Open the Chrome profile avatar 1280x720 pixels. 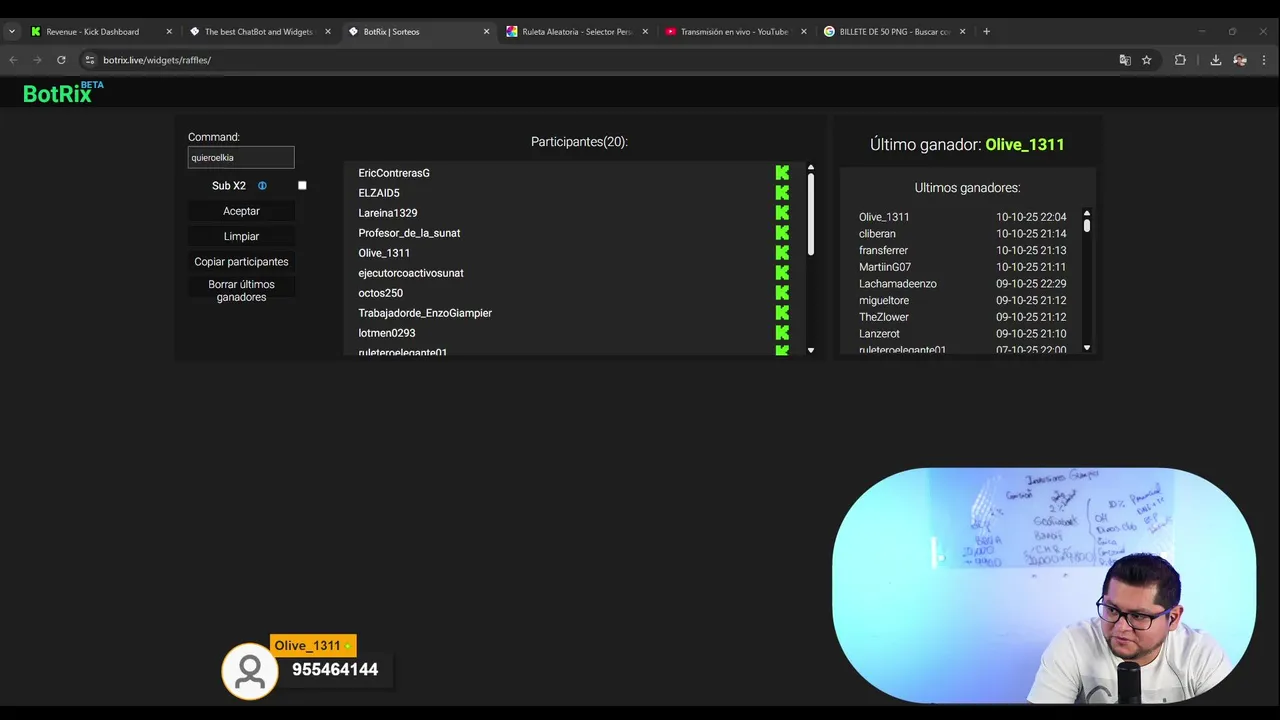(1240, 60)
